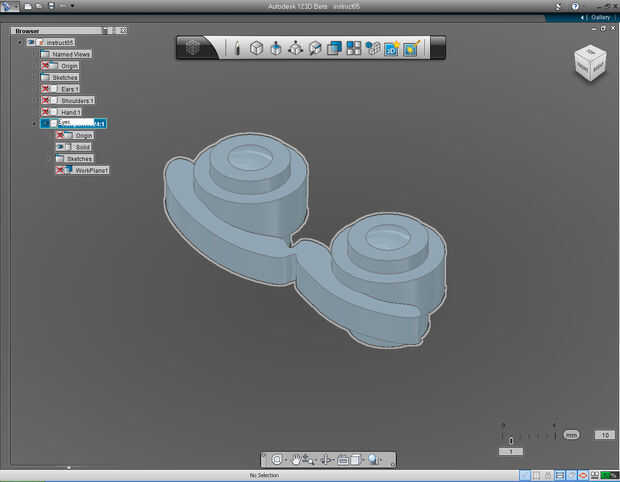Toggle visibility of Hand:1 component

click(45, 112)
